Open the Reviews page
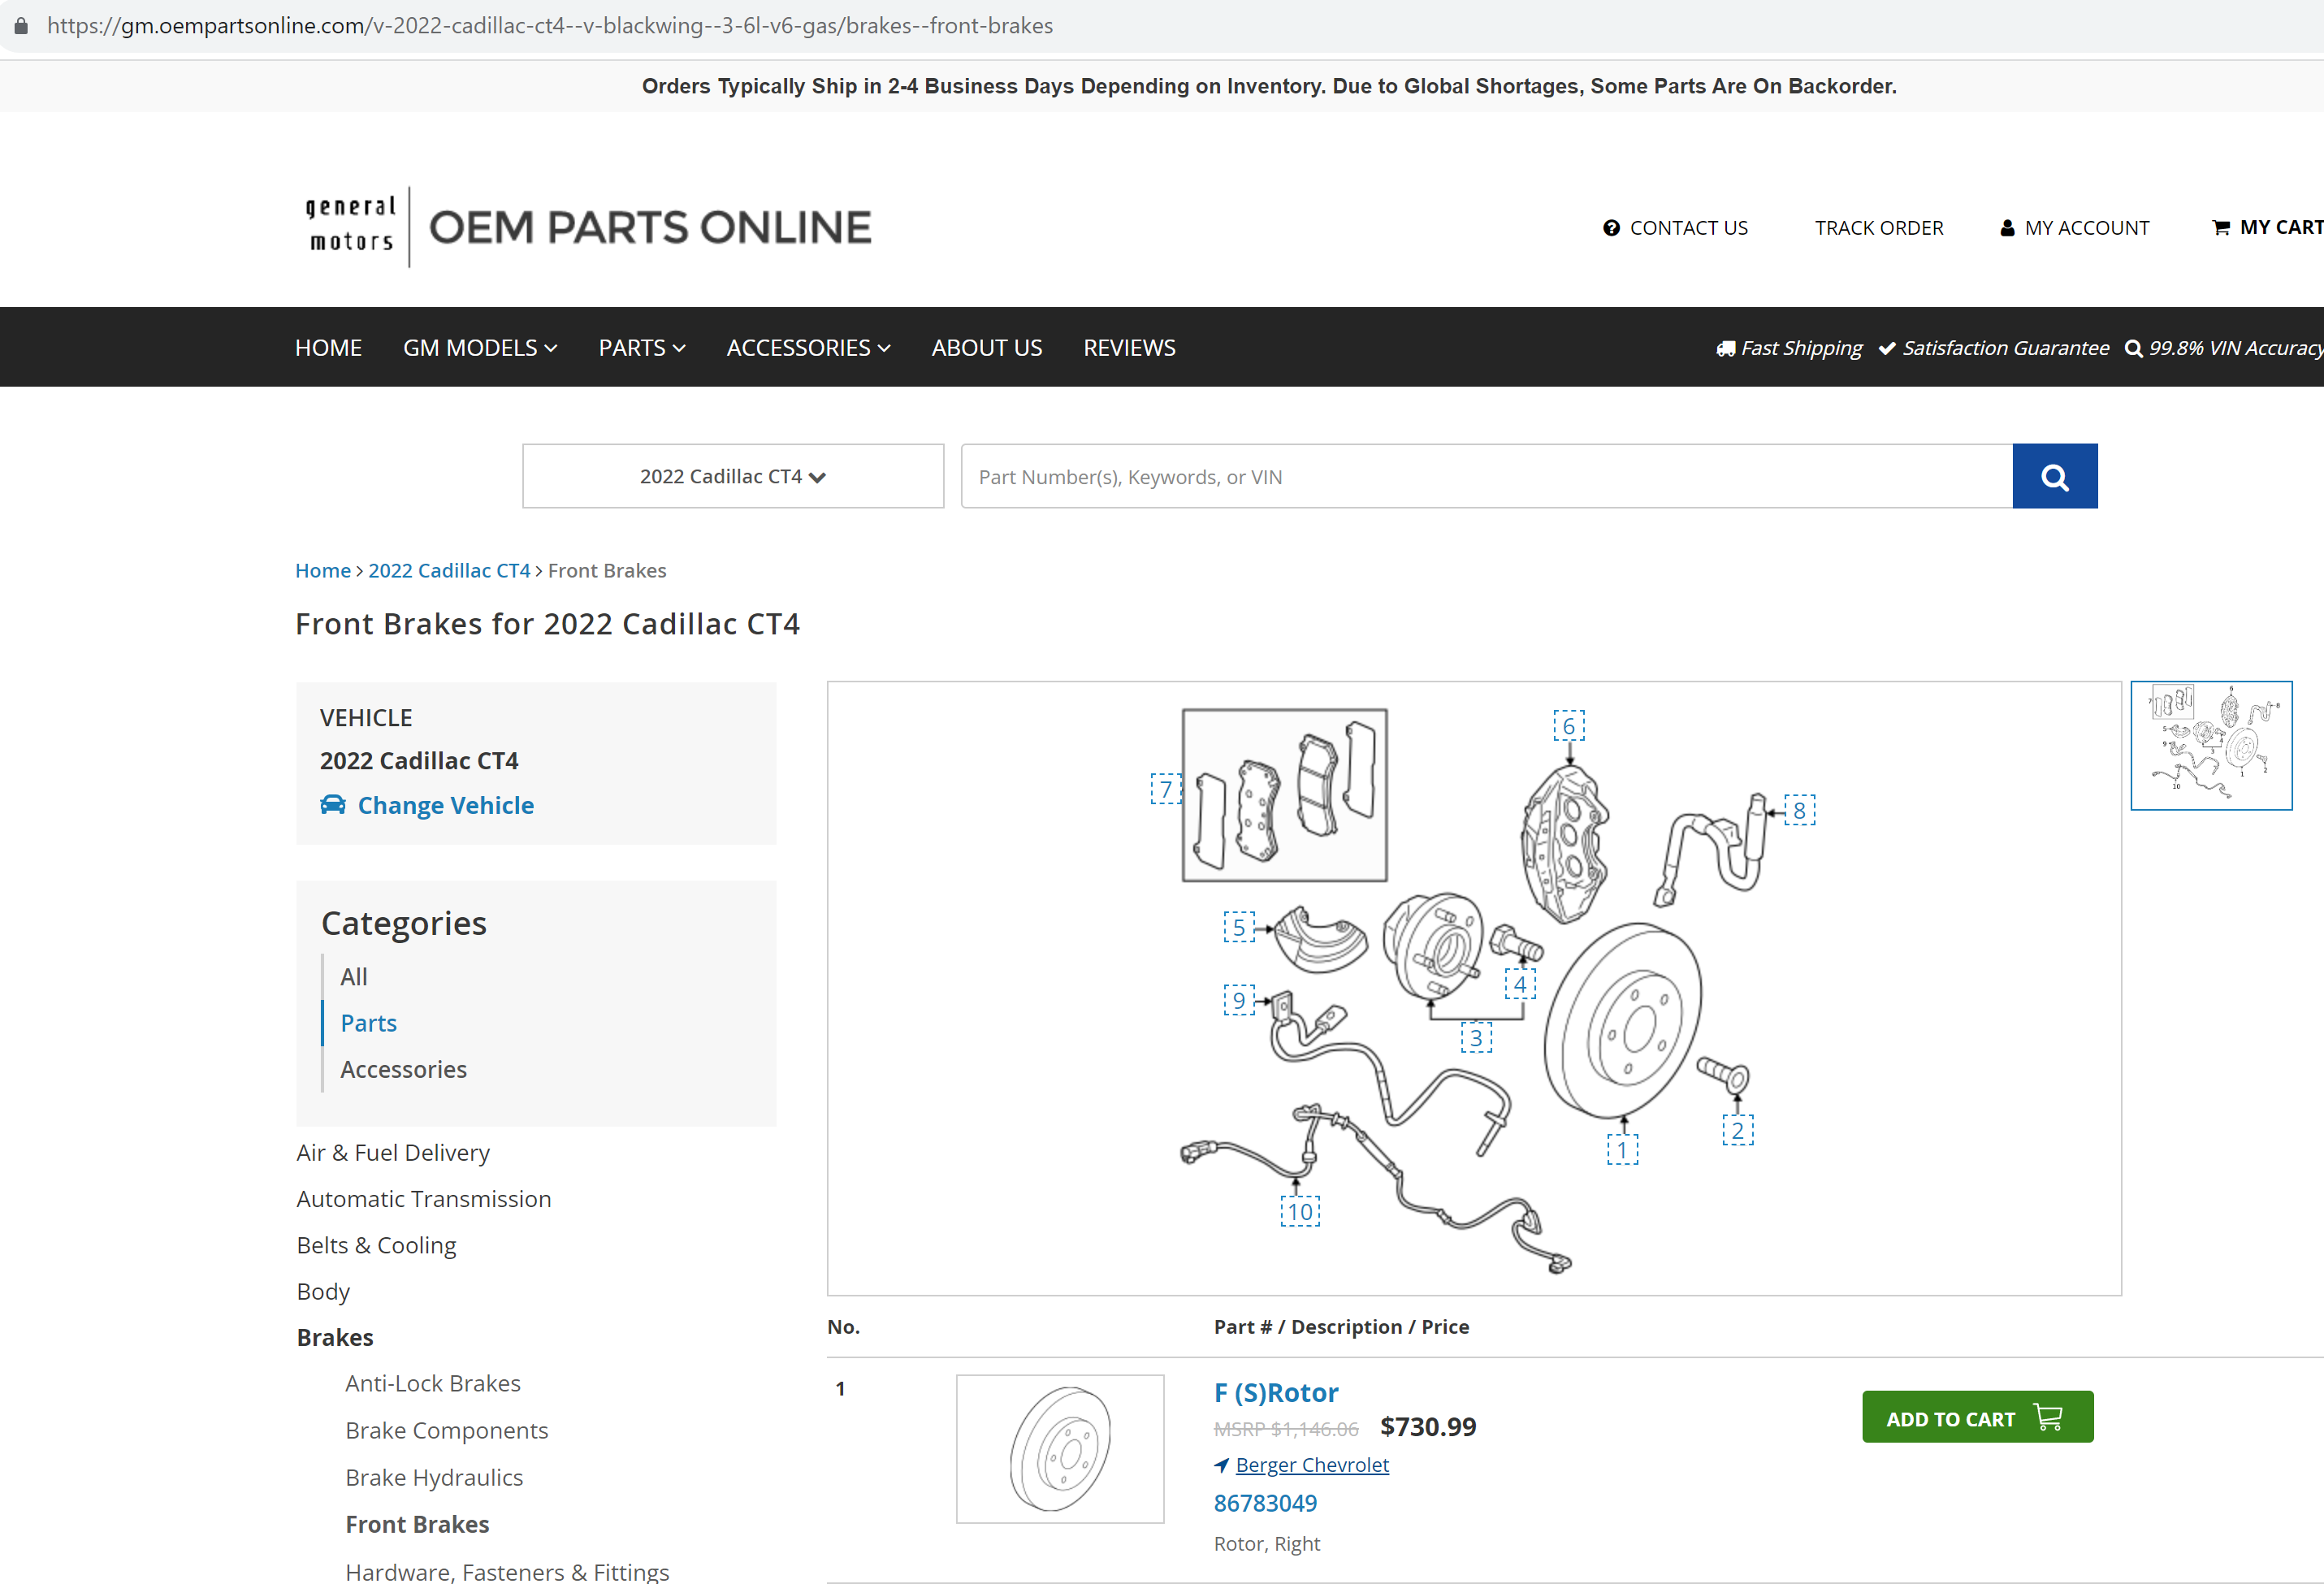The height and width of the screenshot is (1584, 2324). 1129,347
